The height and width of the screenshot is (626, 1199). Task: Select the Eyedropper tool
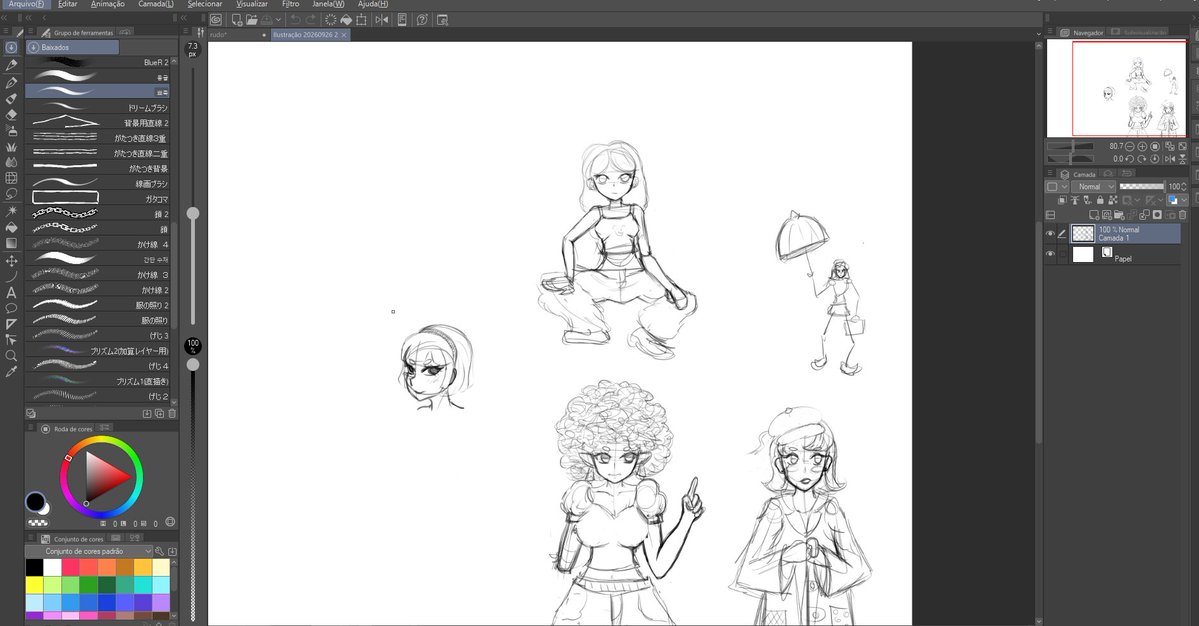click(11, 372)
